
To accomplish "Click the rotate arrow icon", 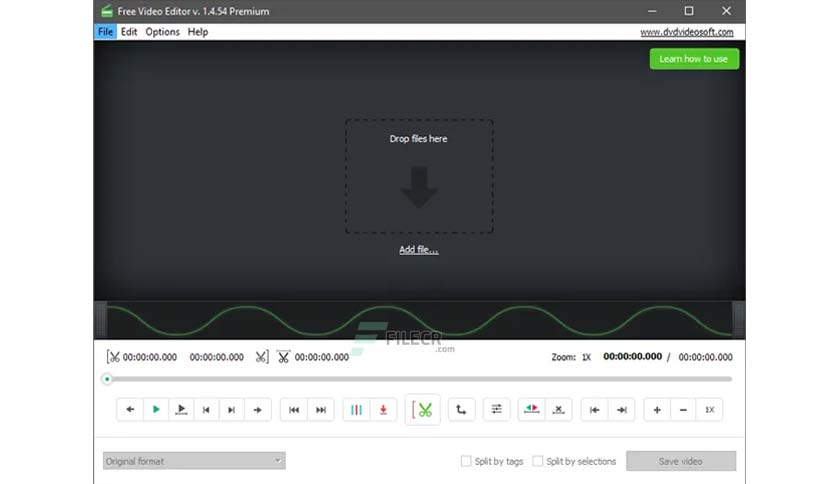I will pos(461,410).
